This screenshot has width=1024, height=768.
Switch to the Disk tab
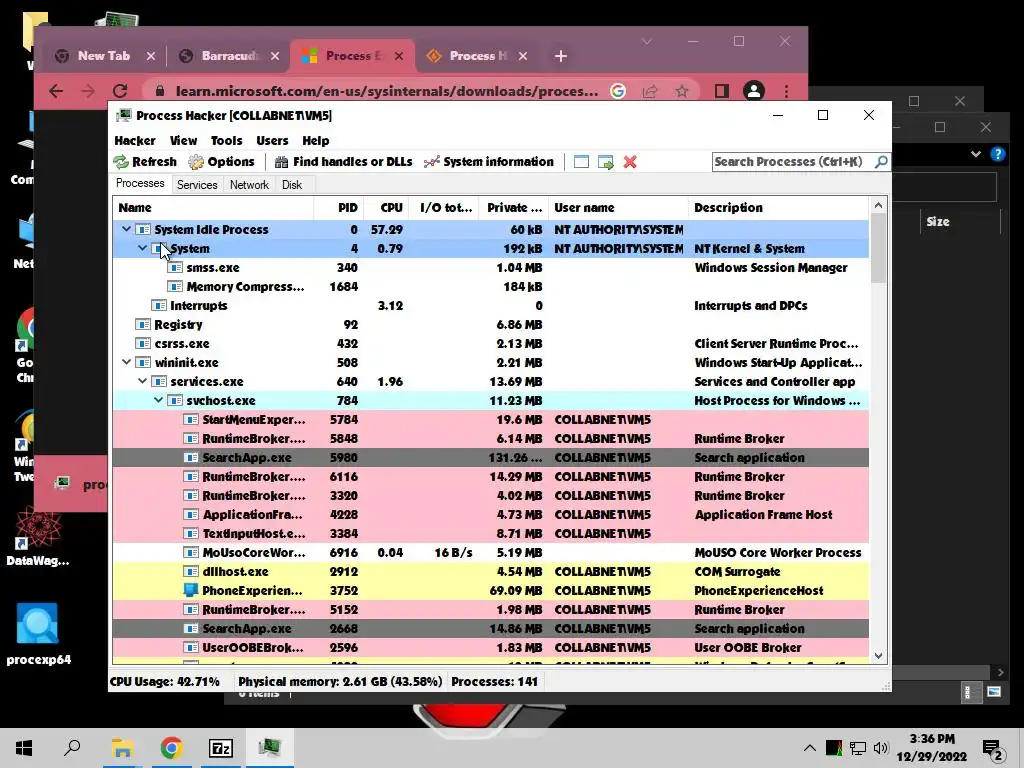coord(292,185)
